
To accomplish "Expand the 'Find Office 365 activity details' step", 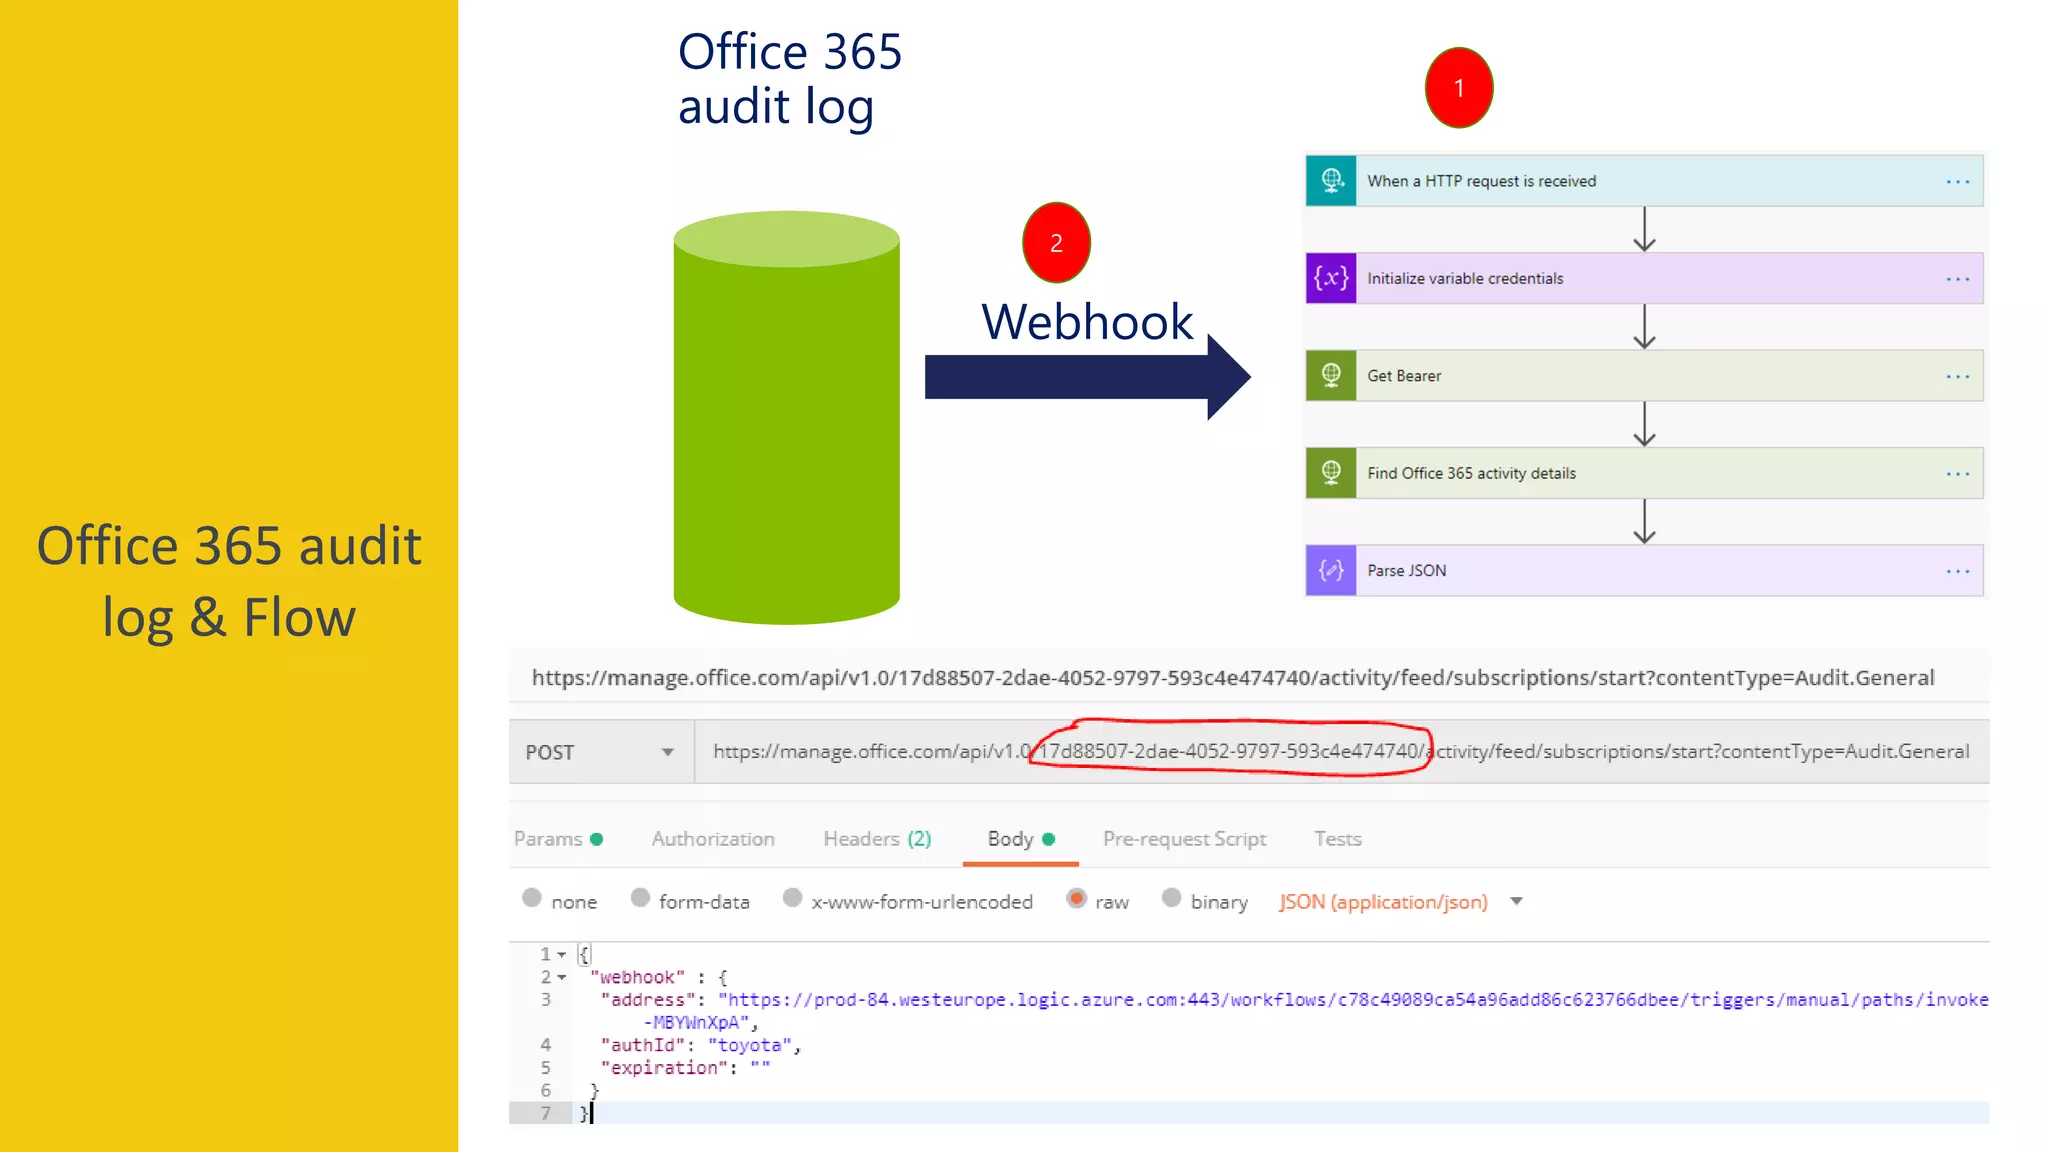I will 1644,473.
